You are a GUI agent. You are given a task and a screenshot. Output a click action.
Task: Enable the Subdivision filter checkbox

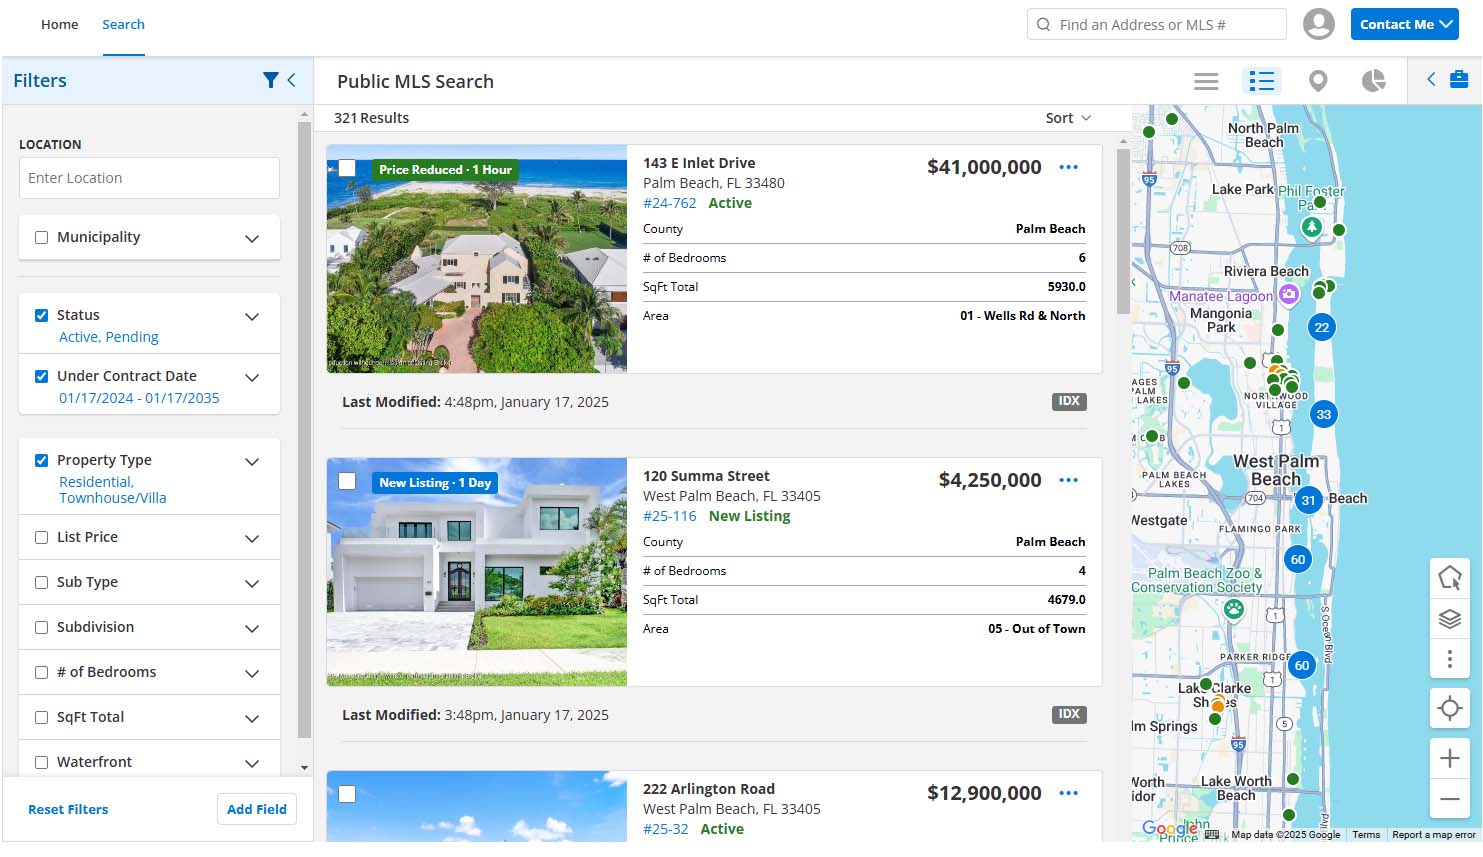tap(41, 628)
